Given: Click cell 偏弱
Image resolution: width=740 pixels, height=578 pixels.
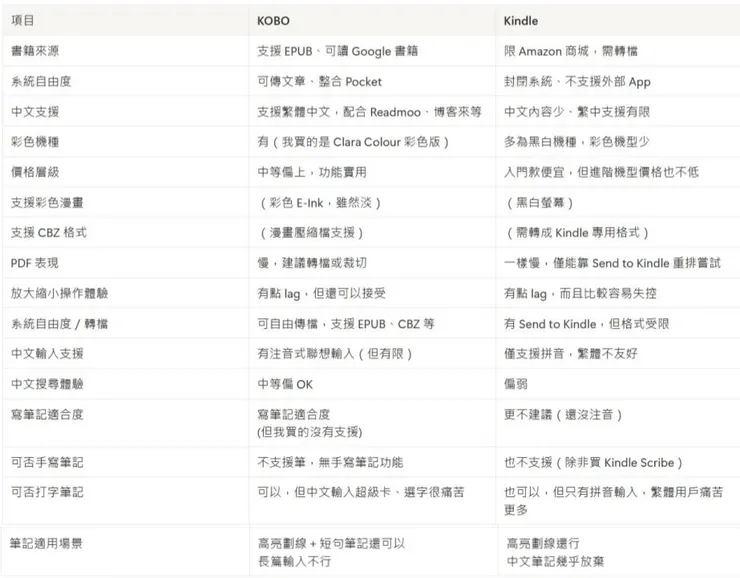Looking at the screenshot, I should (x=516, y=384).
